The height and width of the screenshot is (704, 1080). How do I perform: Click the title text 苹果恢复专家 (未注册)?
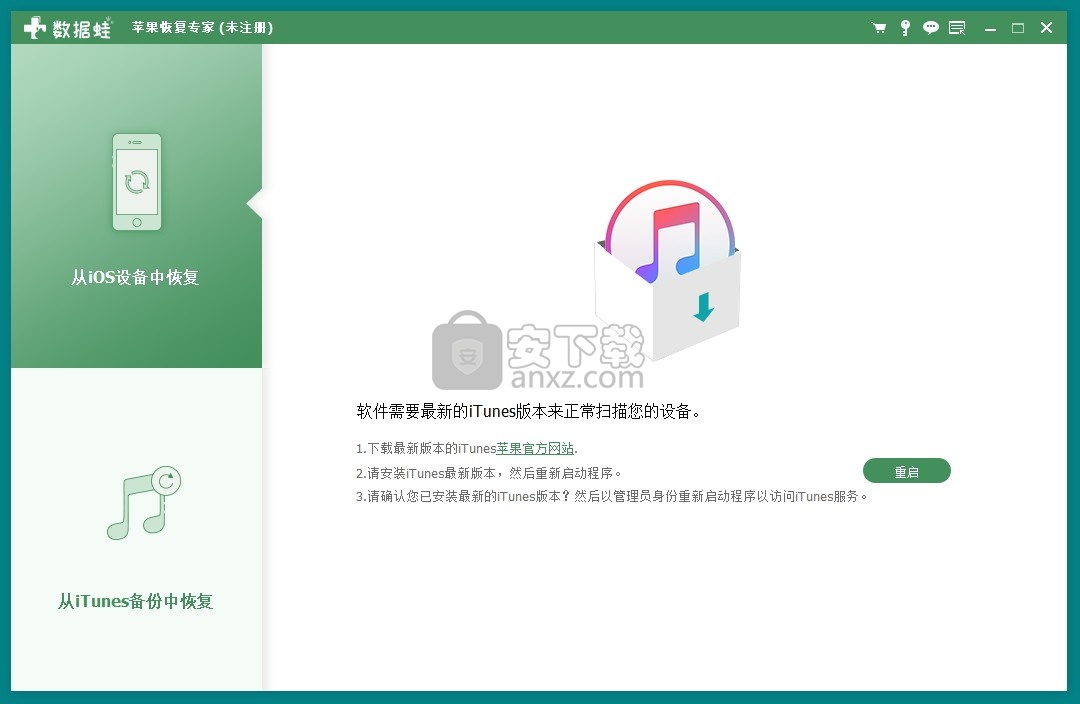(202, 28)
